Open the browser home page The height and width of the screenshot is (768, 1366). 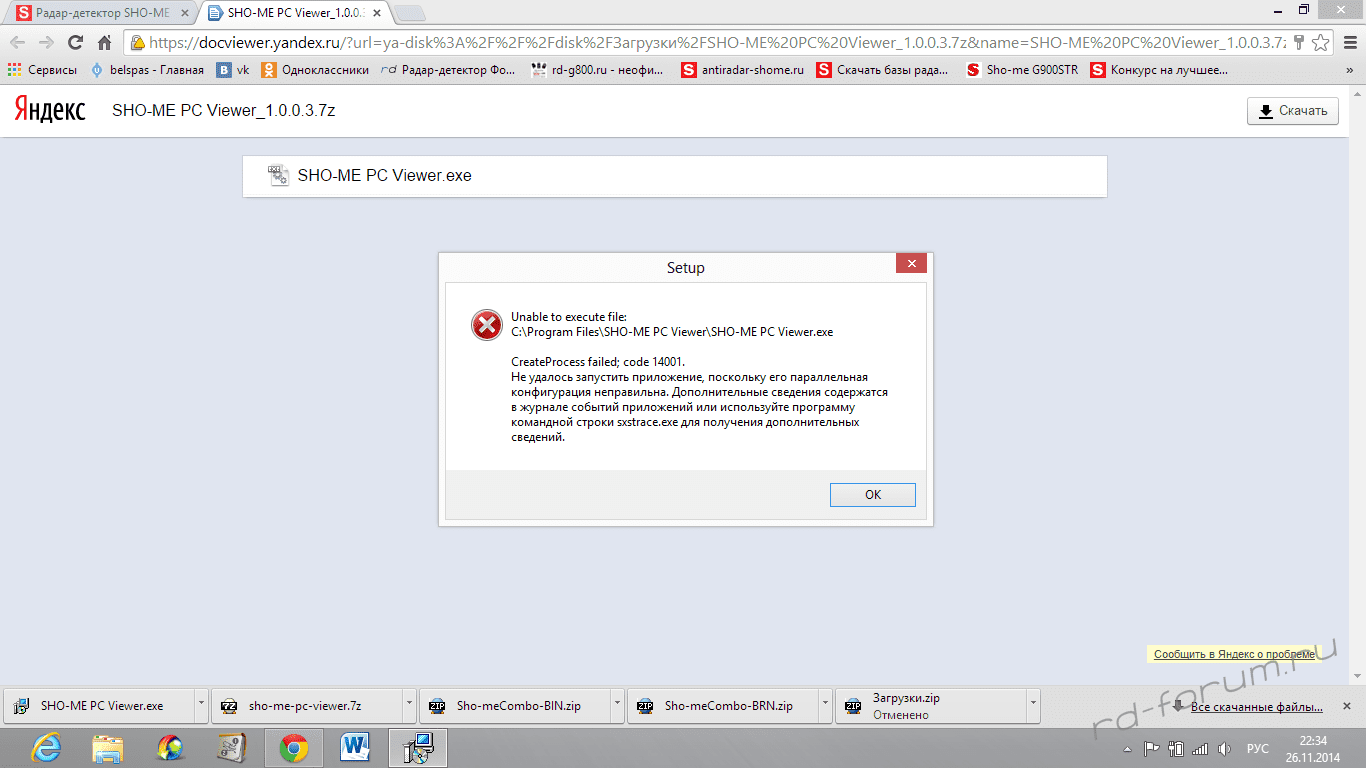[104, 43]
